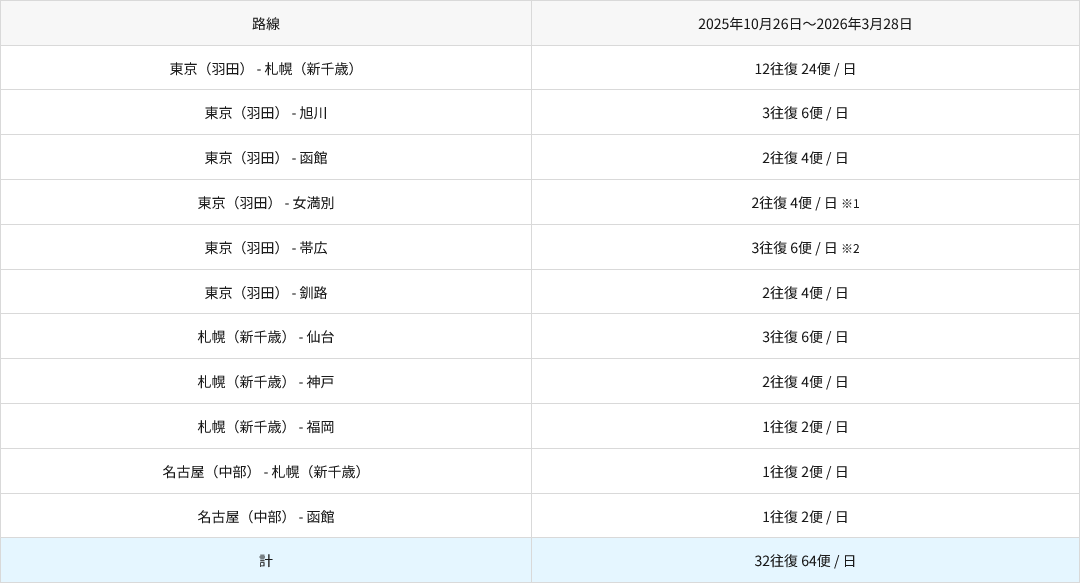Screen dimensions: 1080x583
Task: Click the 路線 column header
Action: click(x=266, y=24)
